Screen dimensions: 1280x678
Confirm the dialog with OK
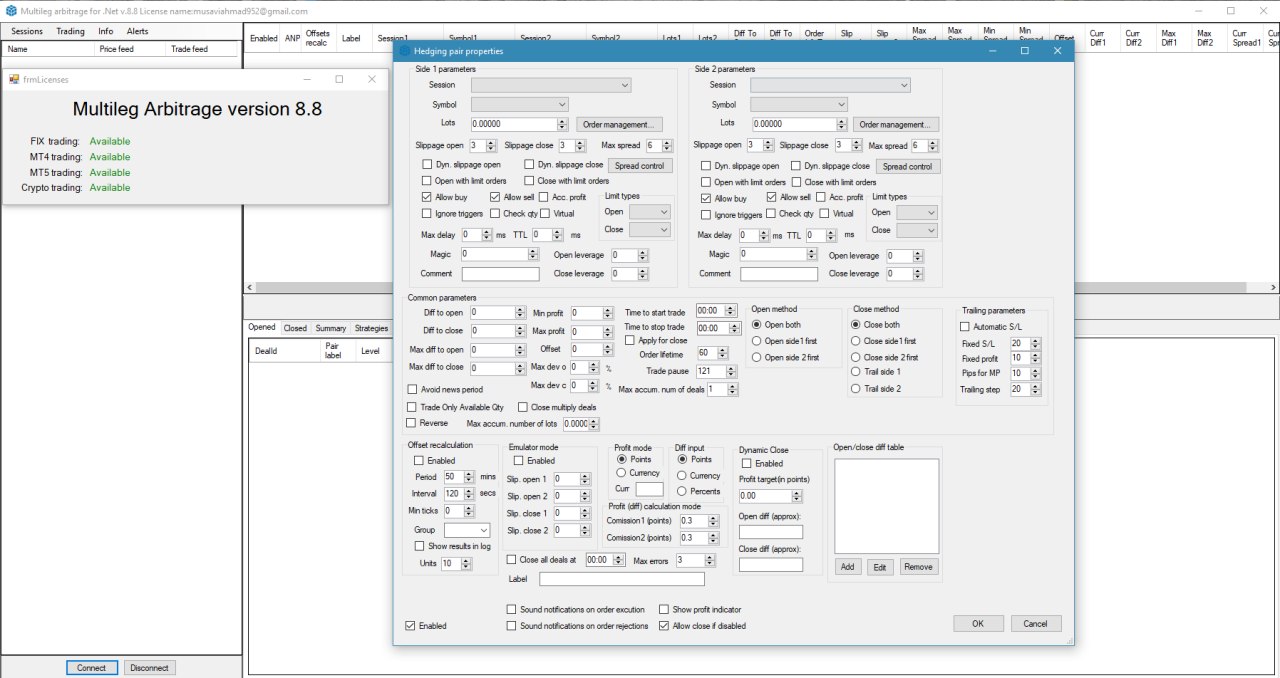coord(978,624)
